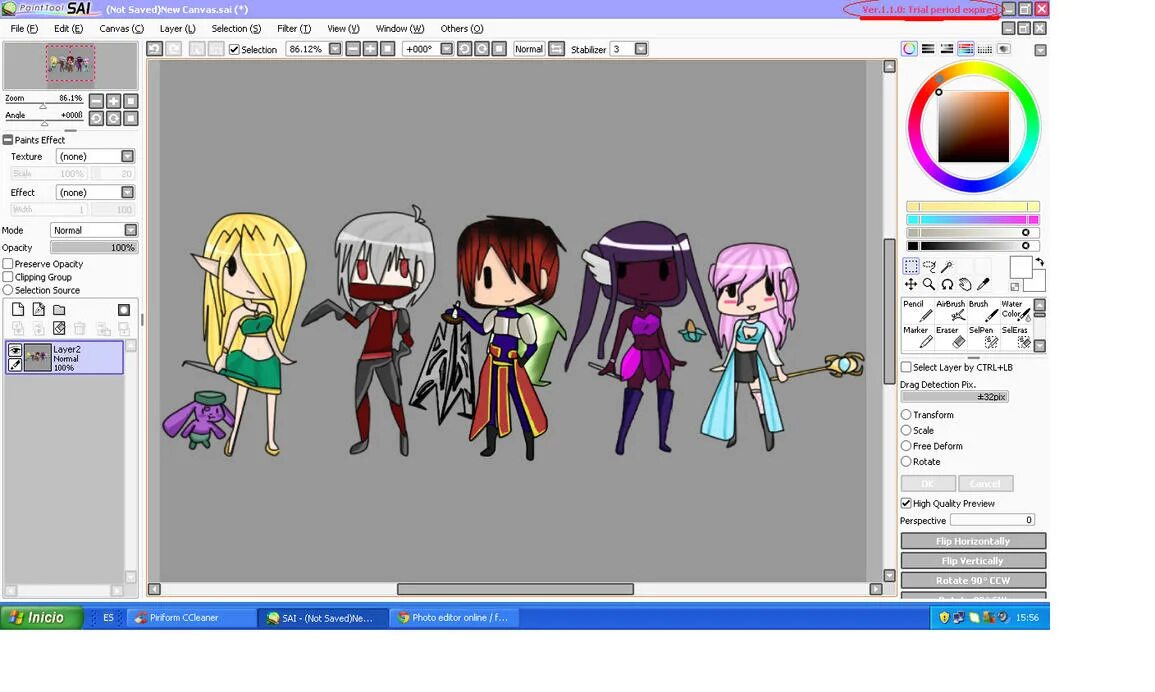Viewport: 1155px width, 692px height.
Task: Hide Layer2 with eye icon
Action: coord(15,351)
